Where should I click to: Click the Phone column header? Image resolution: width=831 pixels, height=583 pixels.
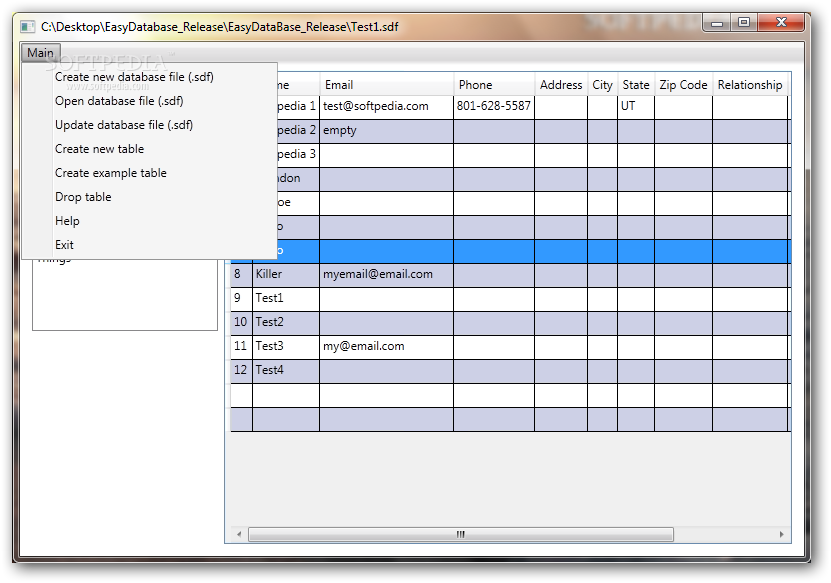coord(494,85)
